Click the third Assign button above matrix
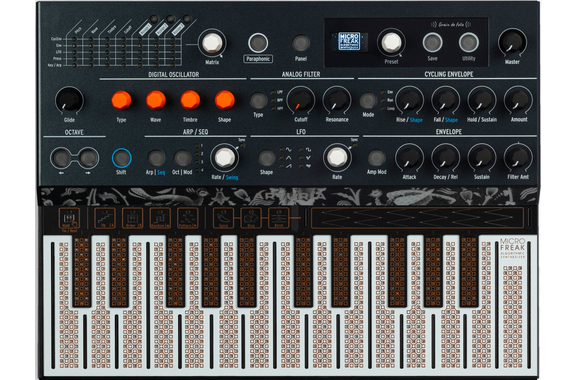This screenshot has height=380, width=576. [x=187, y=19]
